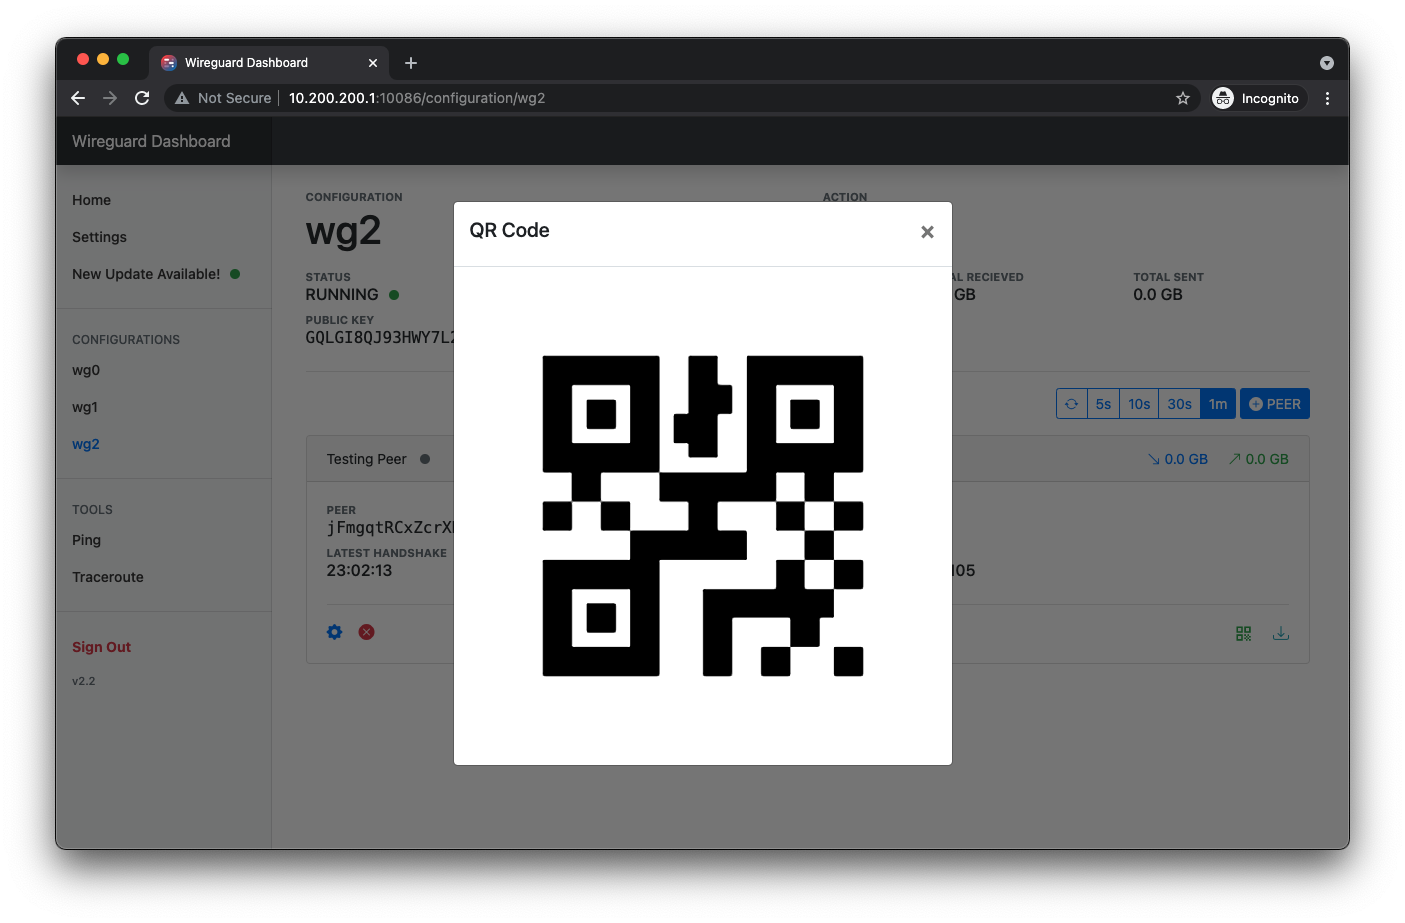
Task: Click the Sign Out link
Action: pos(101,647)
